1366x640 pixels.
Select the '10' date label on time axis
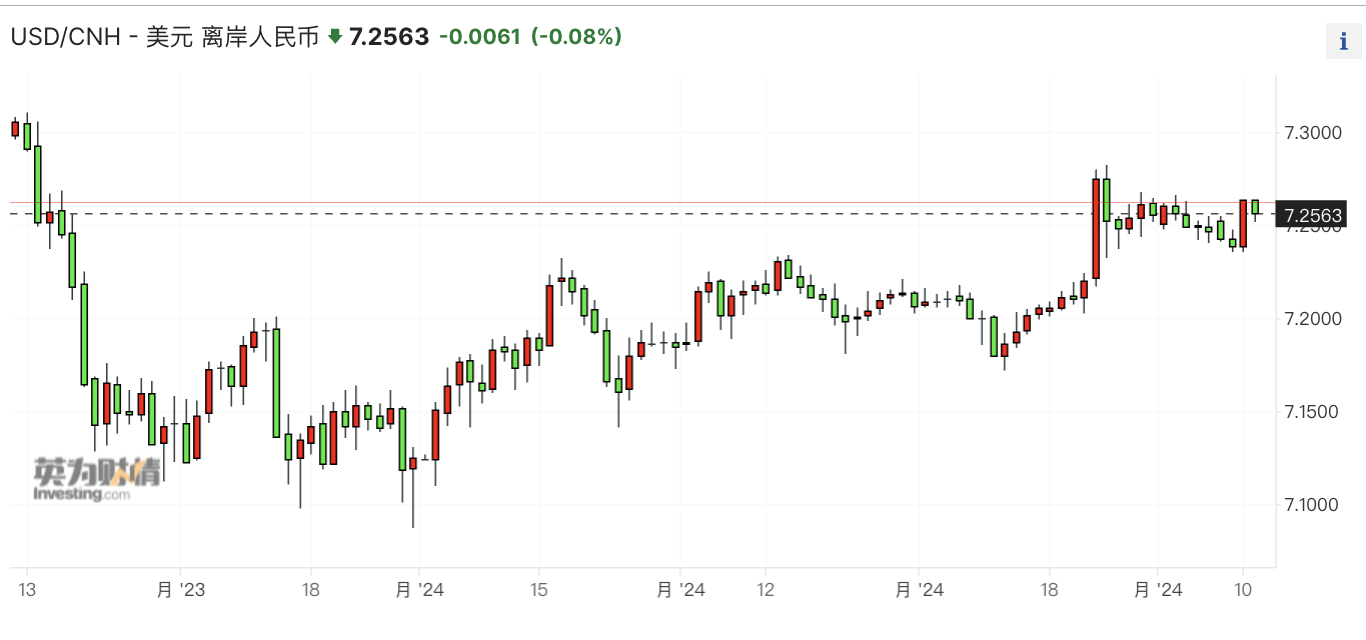[x=1242, y=590]
